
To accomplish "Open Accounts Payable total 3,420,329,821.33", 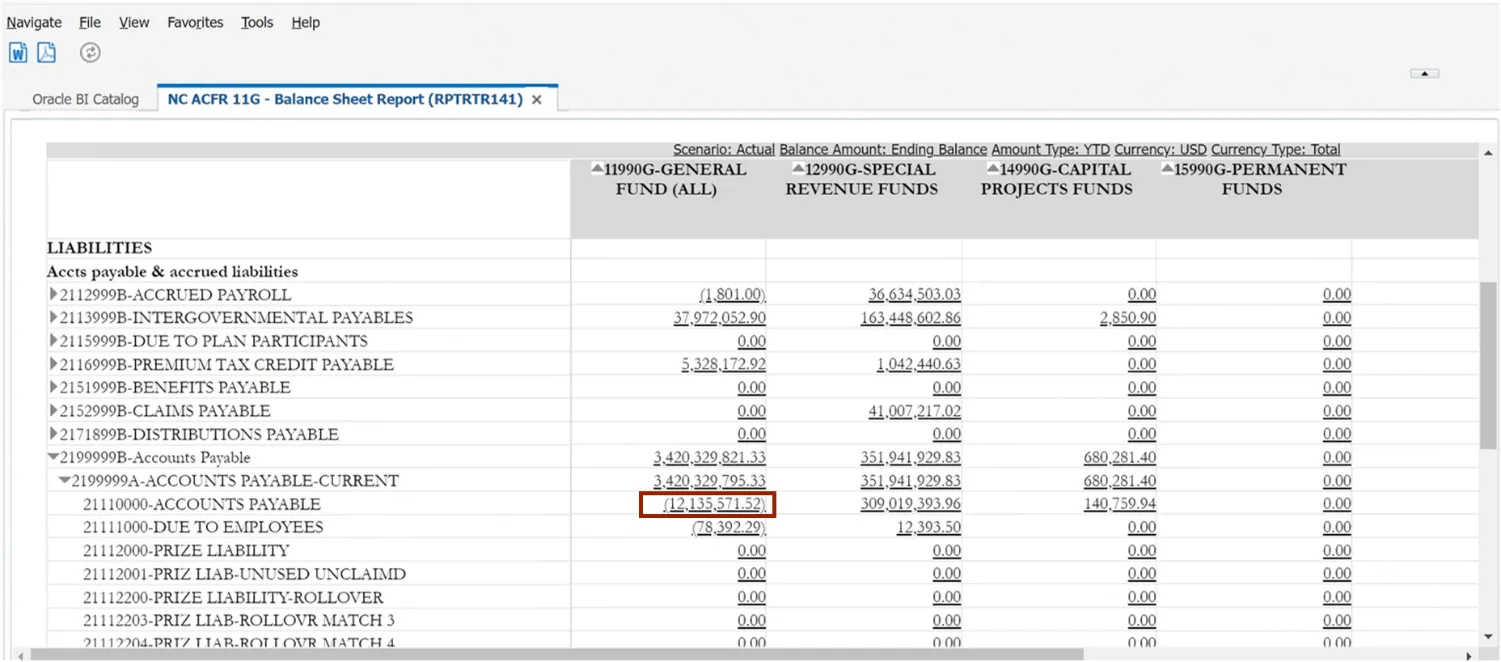I will coord(710,458).
